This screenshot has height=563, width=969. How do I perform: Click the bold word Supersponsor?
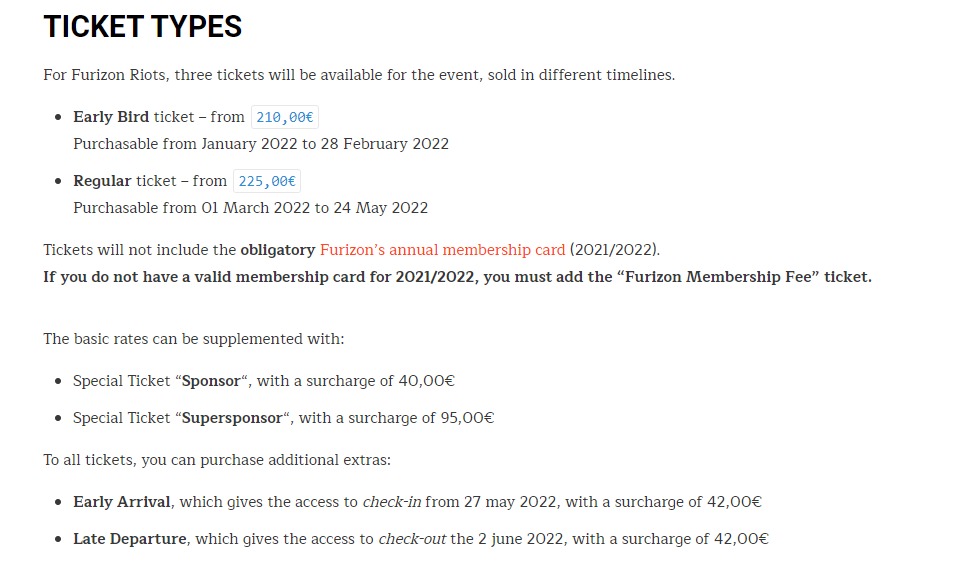(232, 417)
